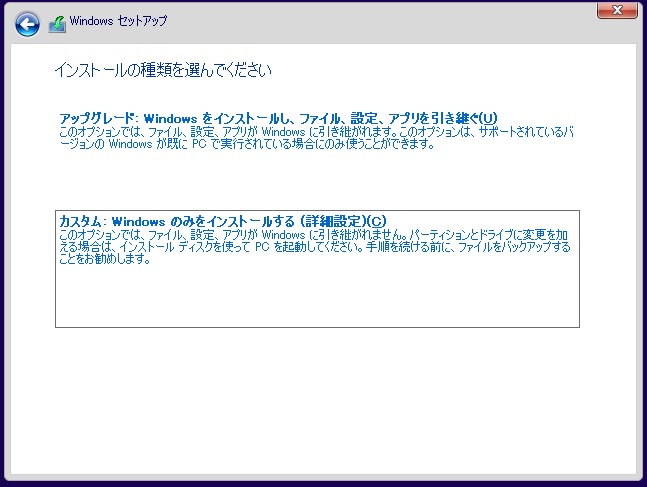Go back with the blue arrow button
The height and width of the screenshot is (487, 647).
click(x=27, y=24)
